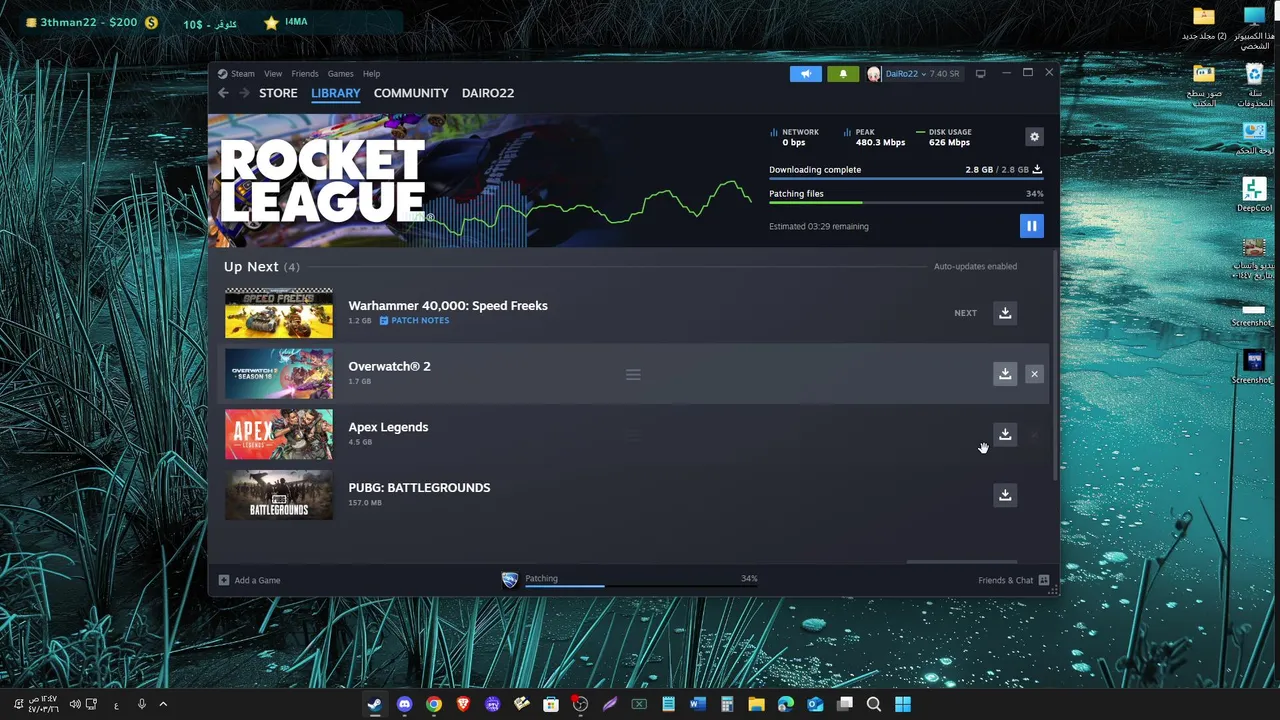This screenshot has width=1280, height=720.
Task: Select Warhammer 40,000: Speed Freeks title
Action: tap(448, 306)
